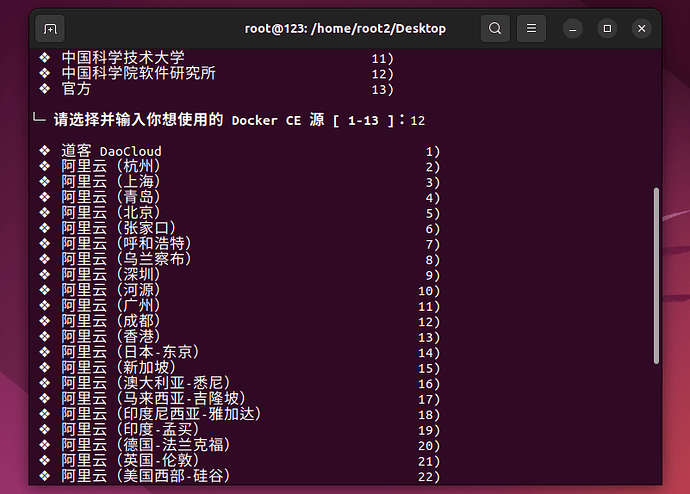Click the 阿里云（新加坡）entry
Screen dimensions: 690x494
coord(119,367)
